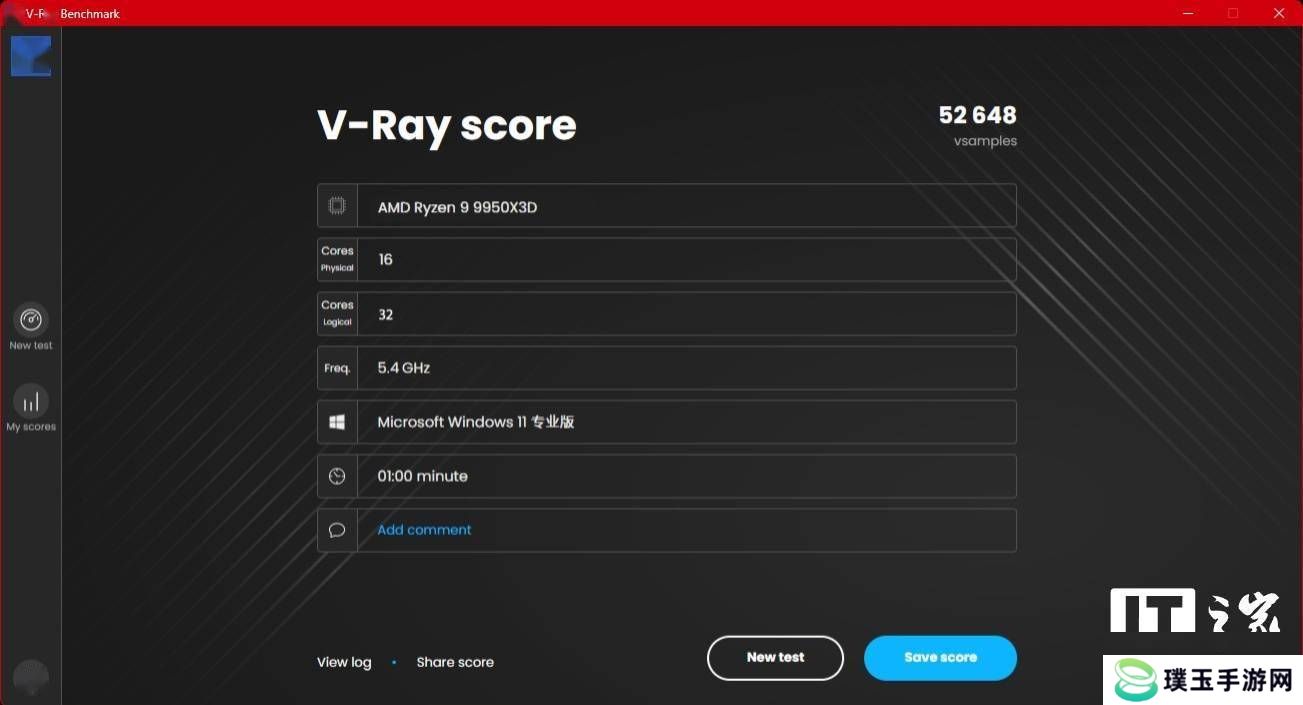Click the Cores Physical label cell
This screenshot has height=705, width=1303.
tap(337, 259)
